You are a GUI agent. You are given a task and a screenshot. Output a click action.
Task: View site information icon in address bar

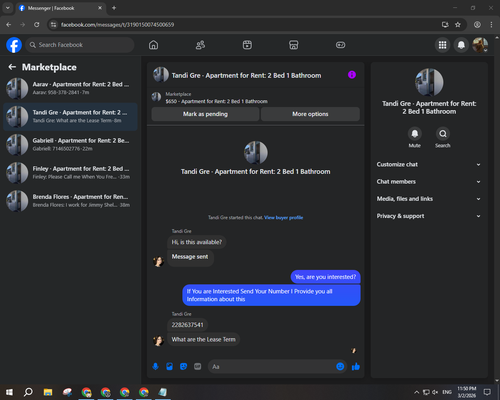coord(53,25)
